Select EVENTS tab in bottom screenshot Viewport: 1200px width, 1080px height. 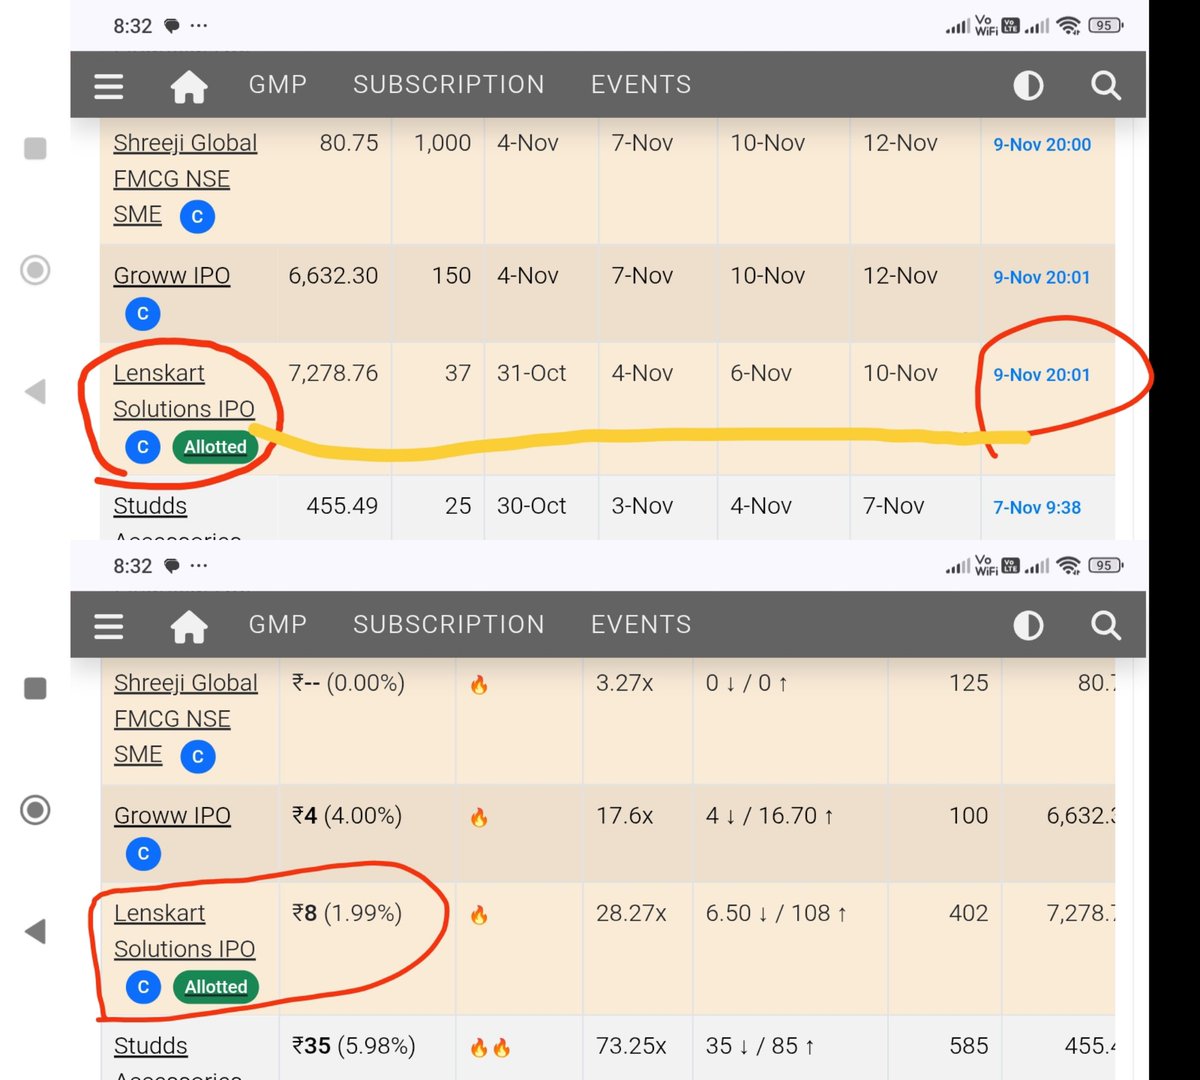click(x=641, y=625)
